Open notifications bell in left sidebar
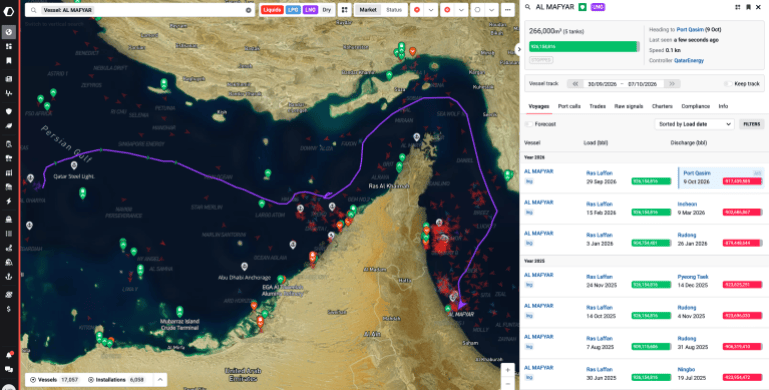 click(x=8, y=355)
